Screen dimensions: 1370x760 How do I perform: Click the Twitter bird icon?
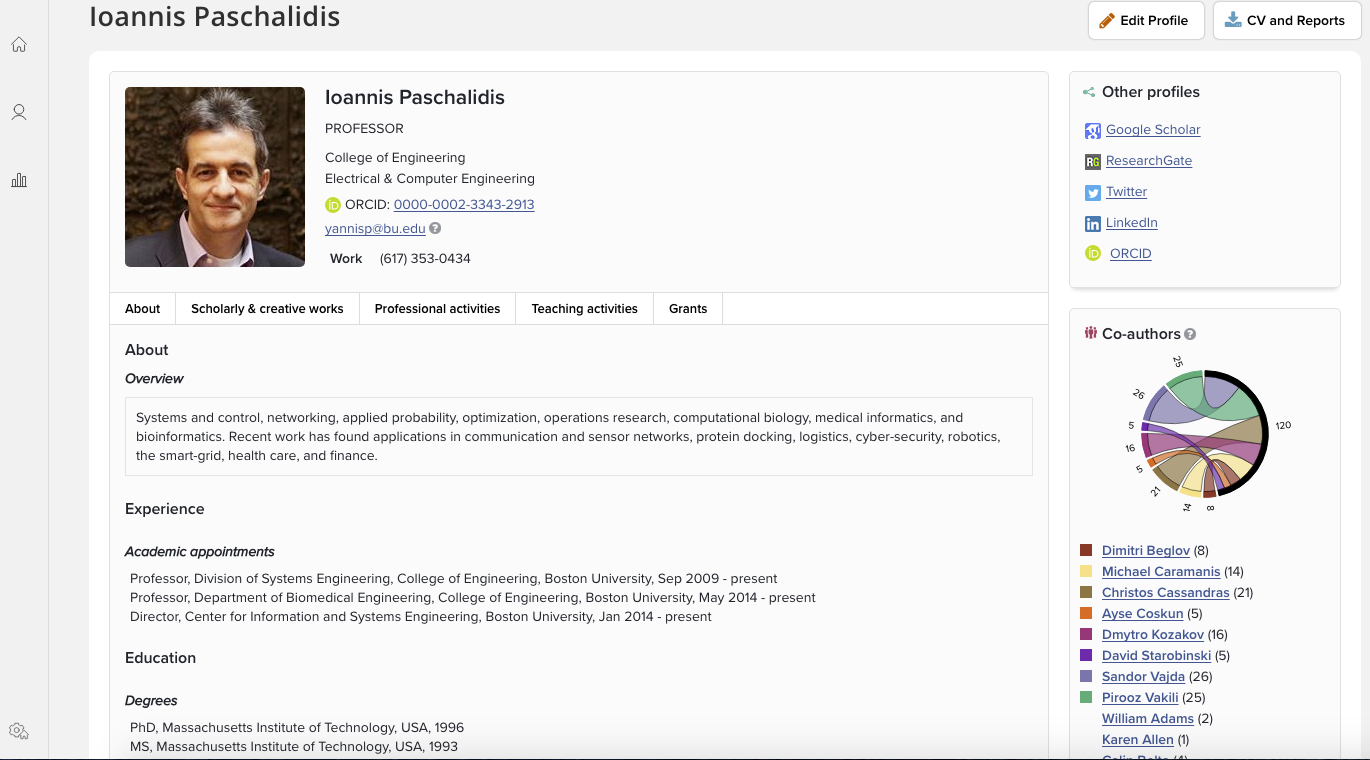[1093, 192]
